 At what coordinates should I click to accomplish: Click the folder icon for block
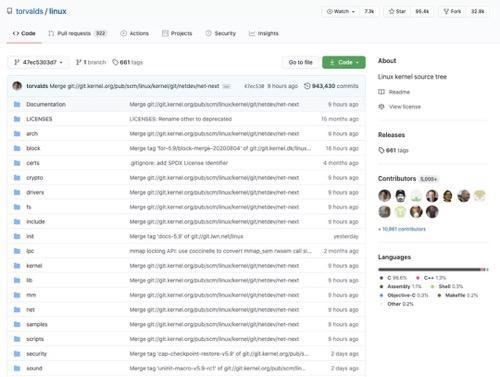point(17,148)
